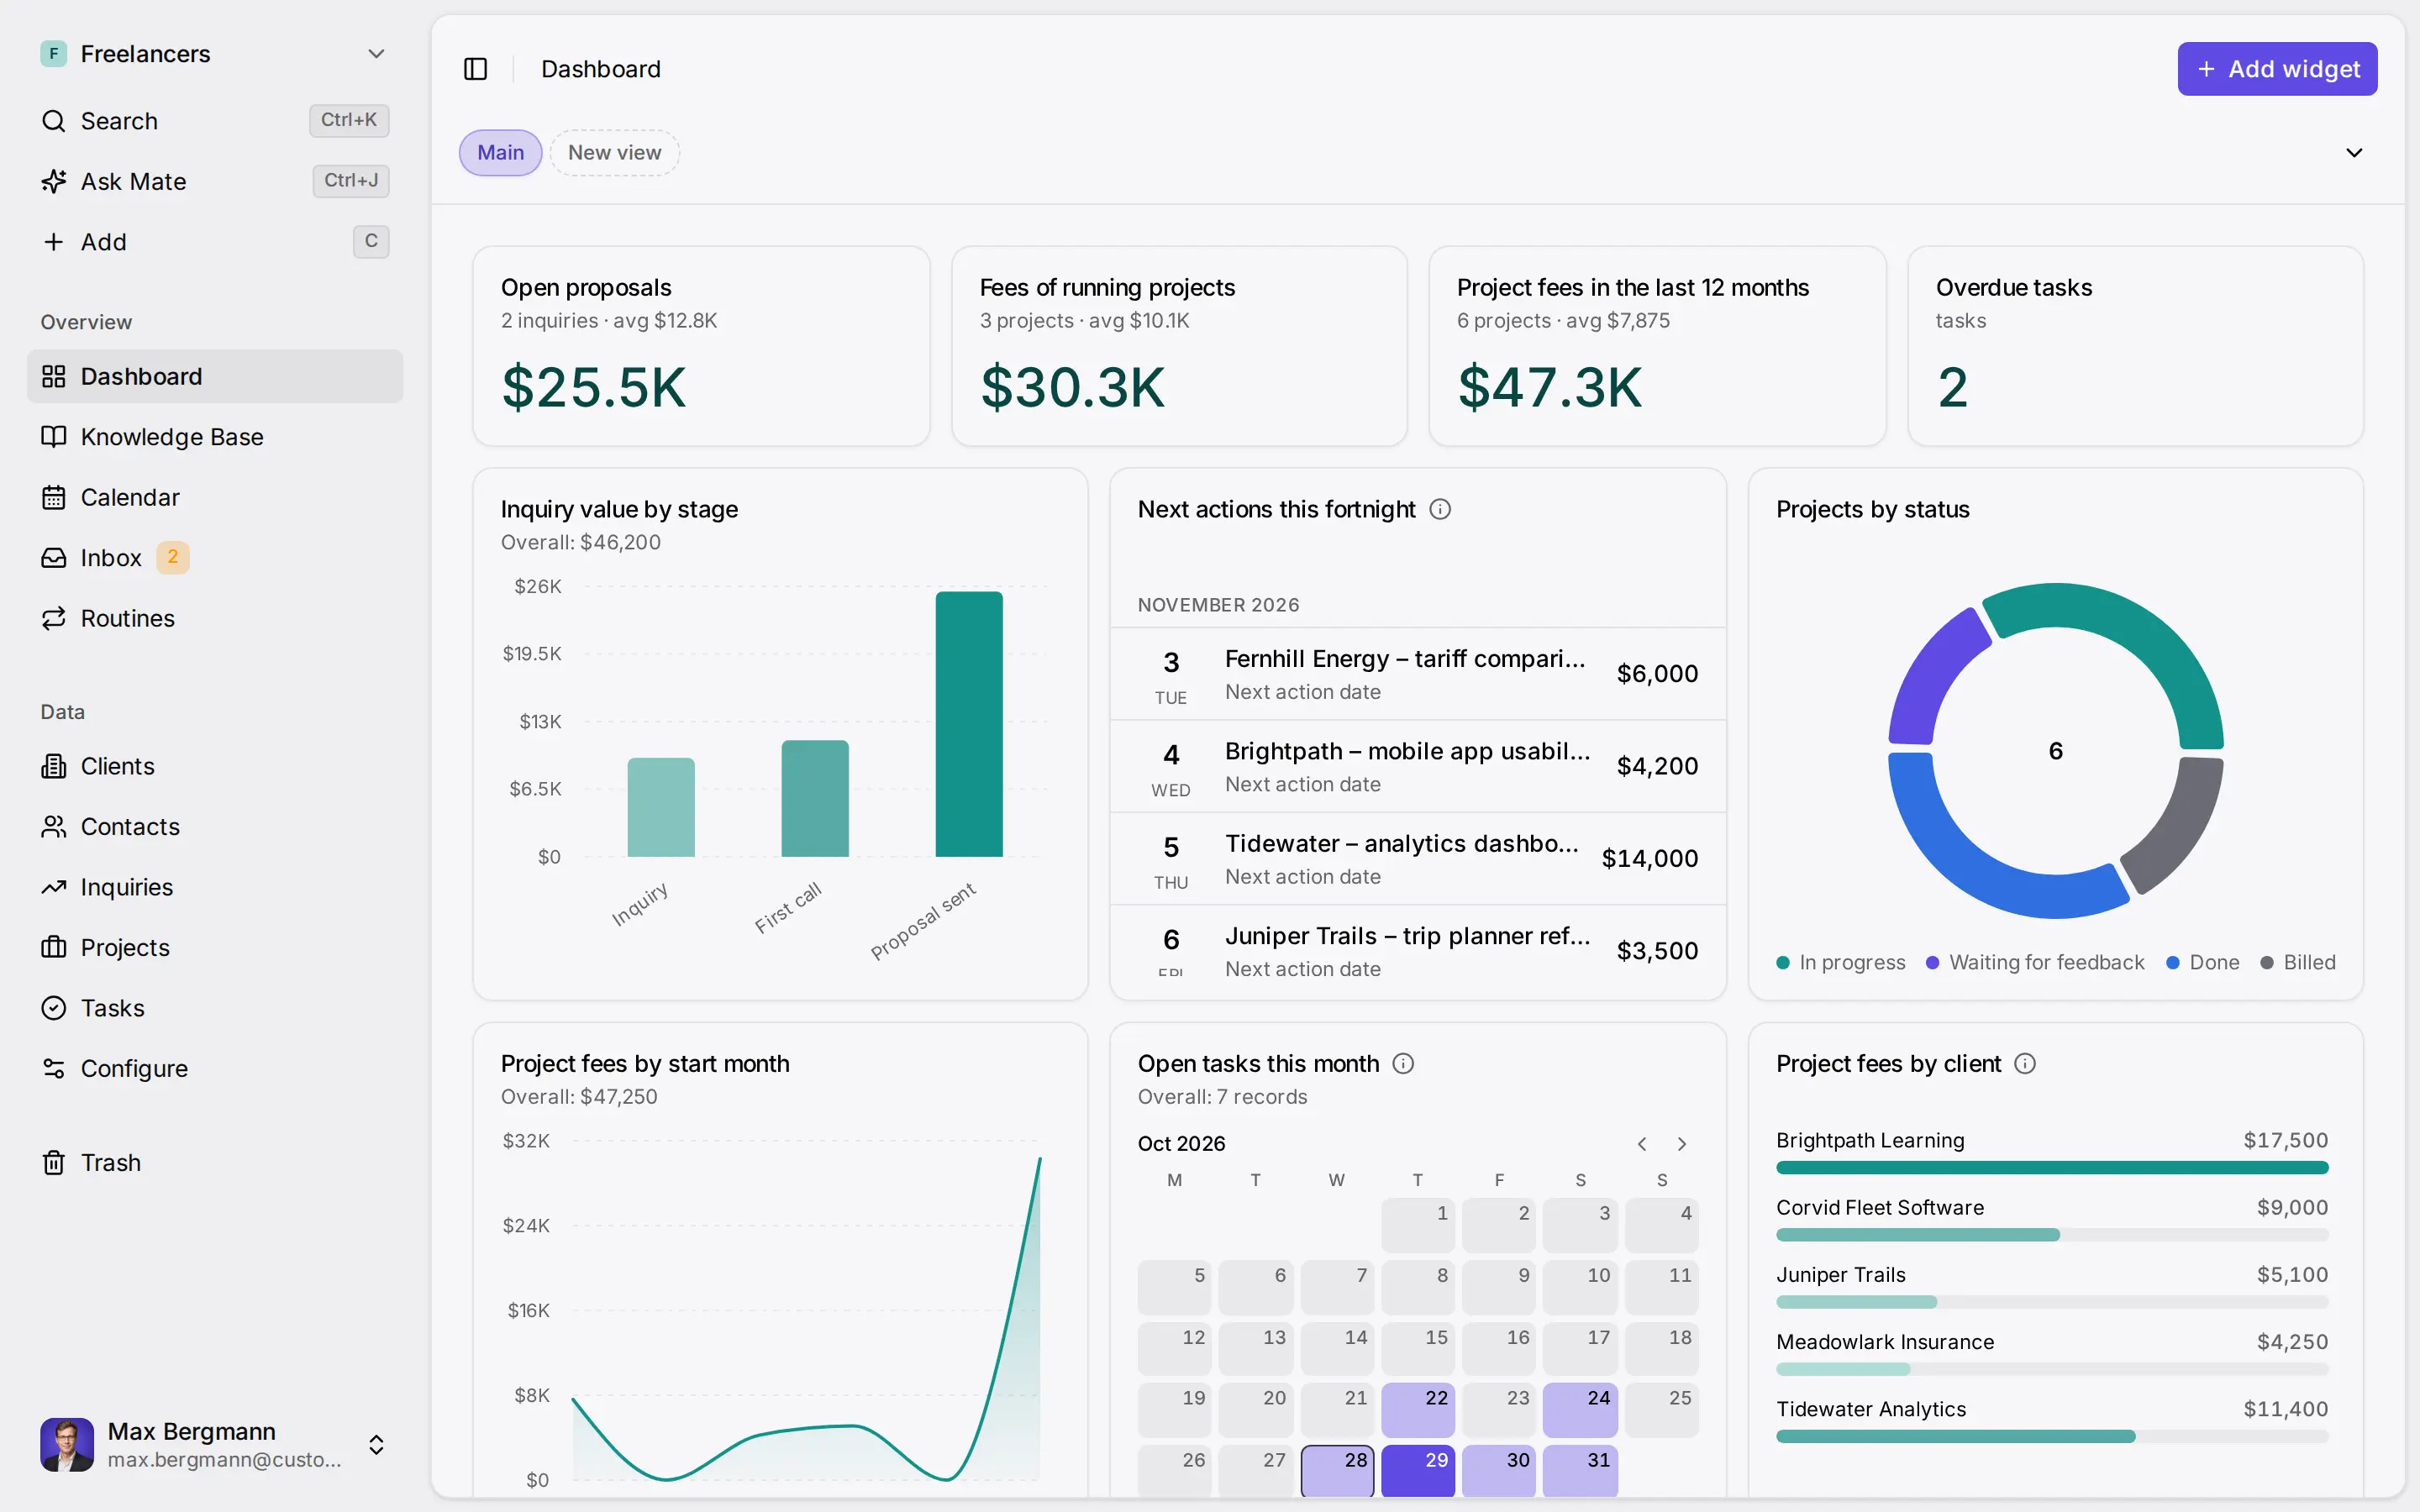Click info icon beside Next actions this fortnight
Screen dimensions: 2420x1512
1440,509
